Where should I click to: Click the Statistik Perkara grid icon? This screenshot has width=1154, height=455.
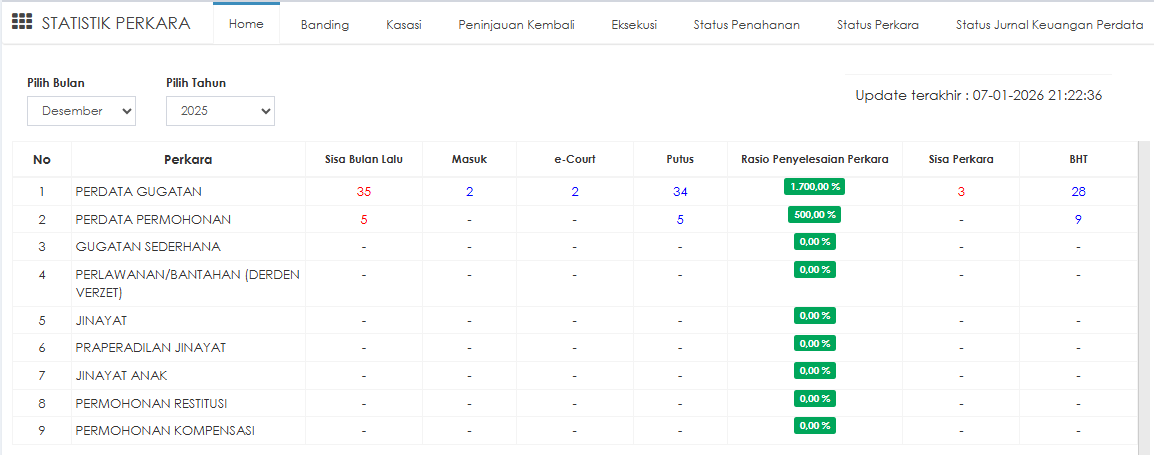(x=22, y=24)
